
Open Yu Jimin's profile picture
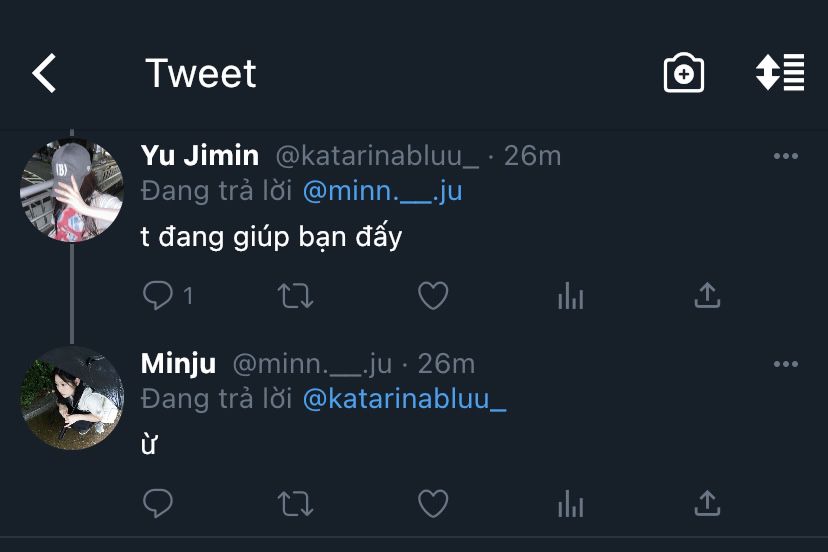(x=71, y=190)
